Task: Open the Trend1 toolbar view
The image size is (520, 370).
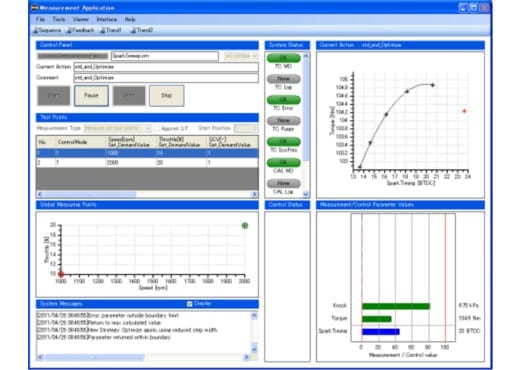Action: tap(111, 30)
